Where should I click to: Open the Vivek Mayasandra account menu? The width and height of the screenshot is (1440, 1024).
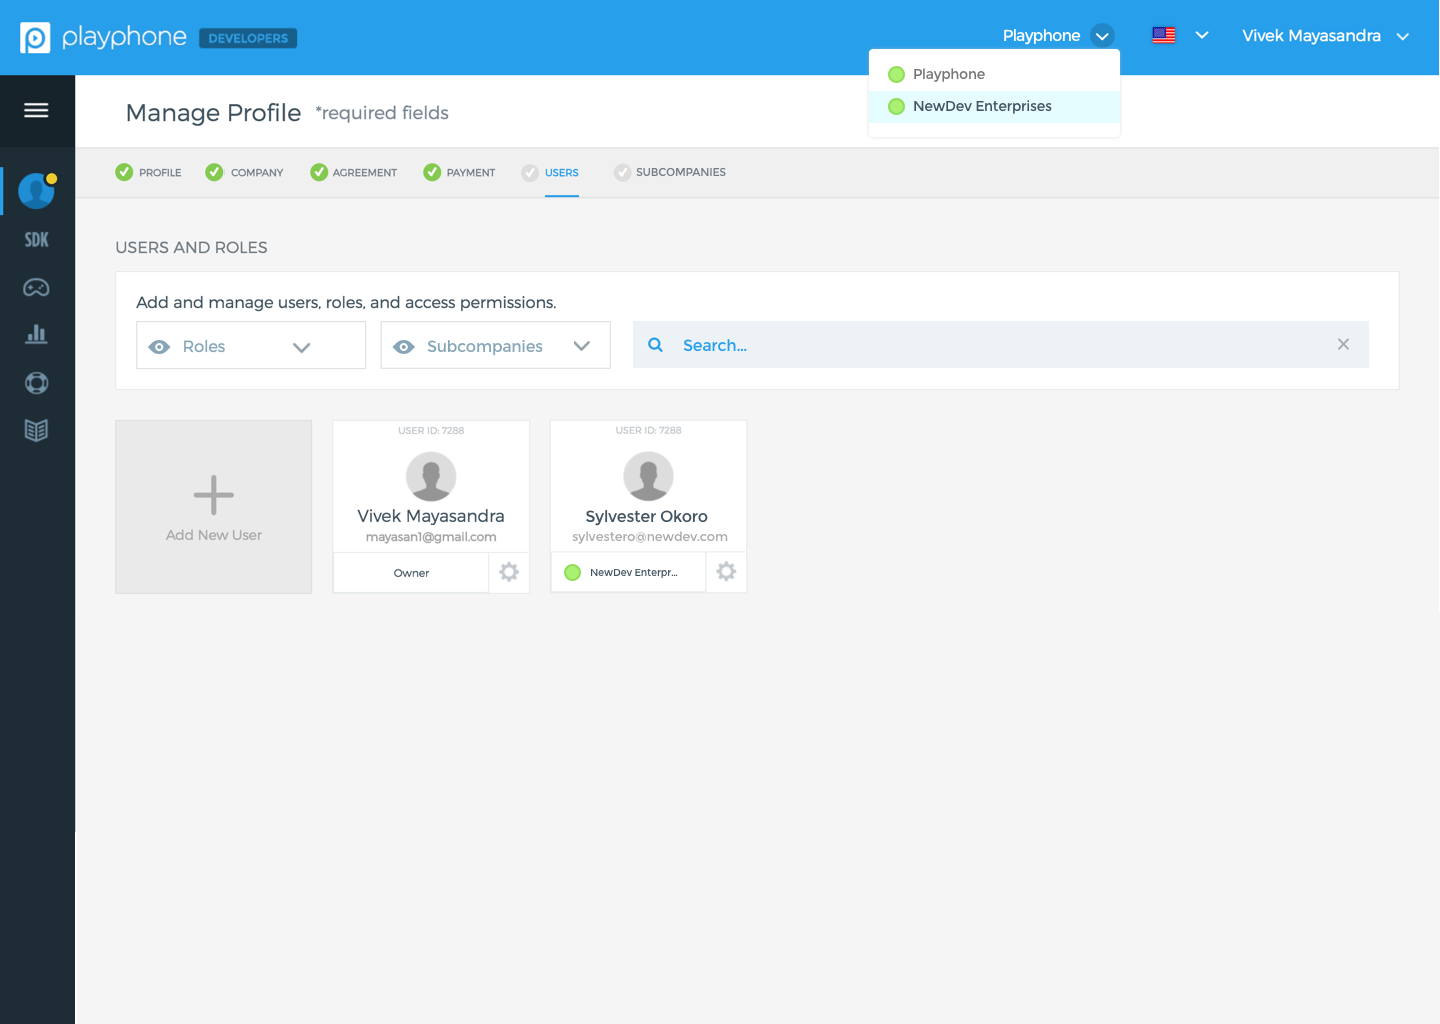[1325, 36]
